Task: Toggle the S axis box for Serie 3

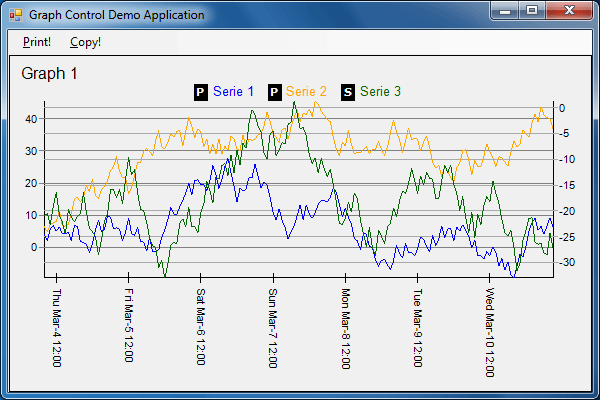Action: (x=348, y=92)
